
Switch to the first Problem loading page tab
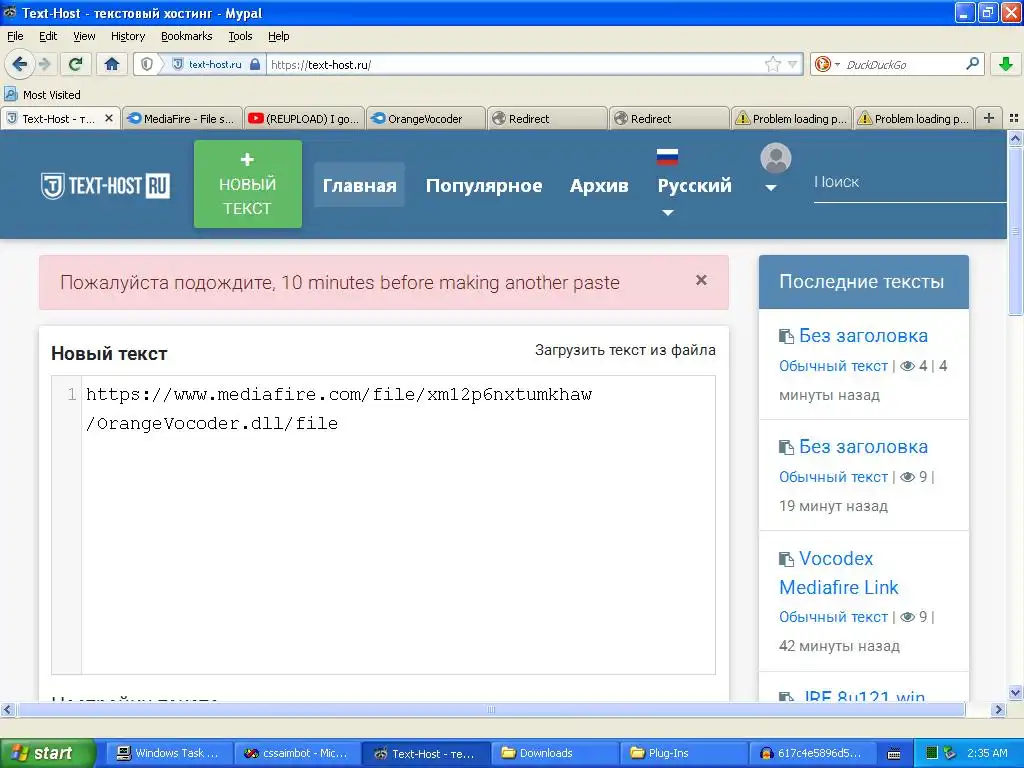tap(792, 119)
